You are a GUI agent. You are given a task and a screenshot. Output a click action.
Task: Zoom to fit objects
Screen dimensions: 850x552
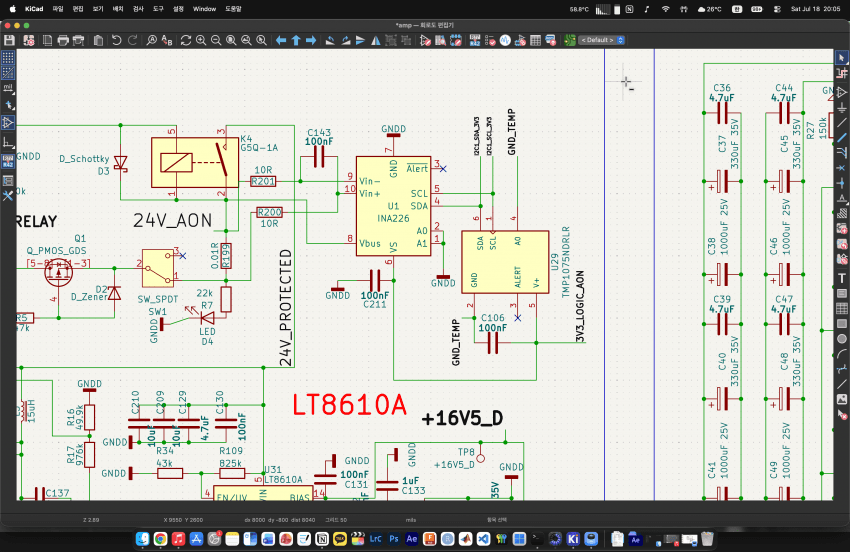[246, 40]
